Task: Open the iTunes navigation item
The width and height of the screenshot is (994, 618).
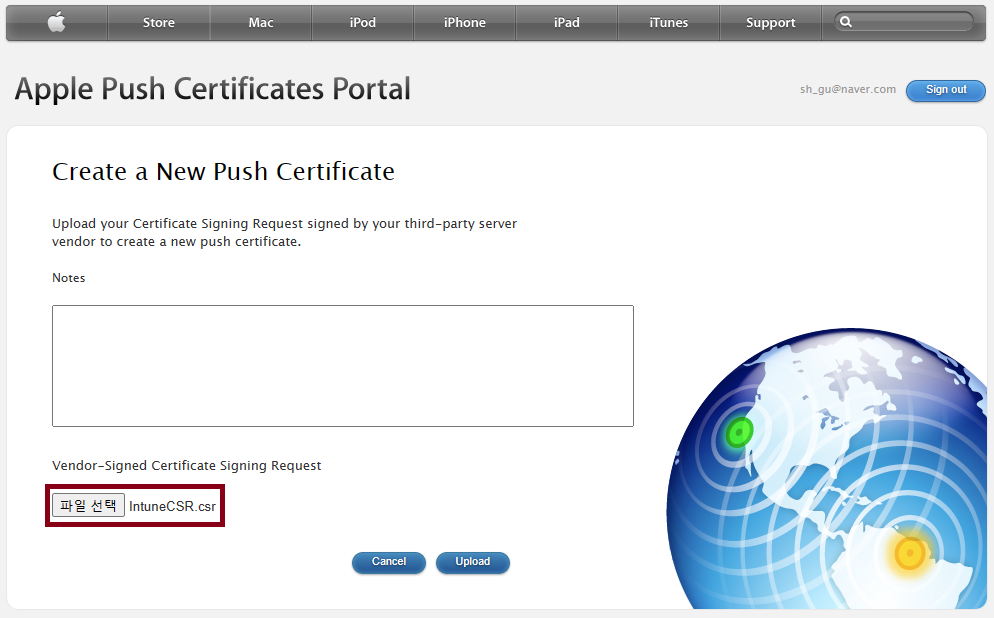Action: pyautogui.click(x=669, y=23)
